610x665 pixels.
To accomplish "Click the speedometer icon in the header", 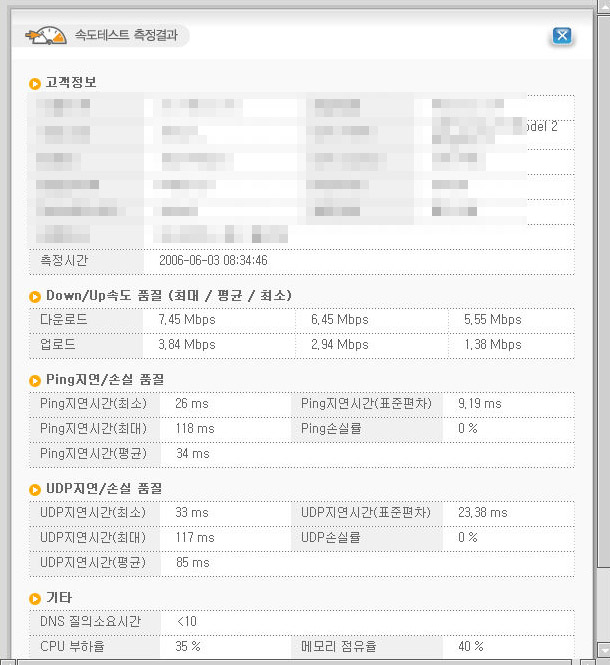I will pyautogui.click(x=47, y=36).
